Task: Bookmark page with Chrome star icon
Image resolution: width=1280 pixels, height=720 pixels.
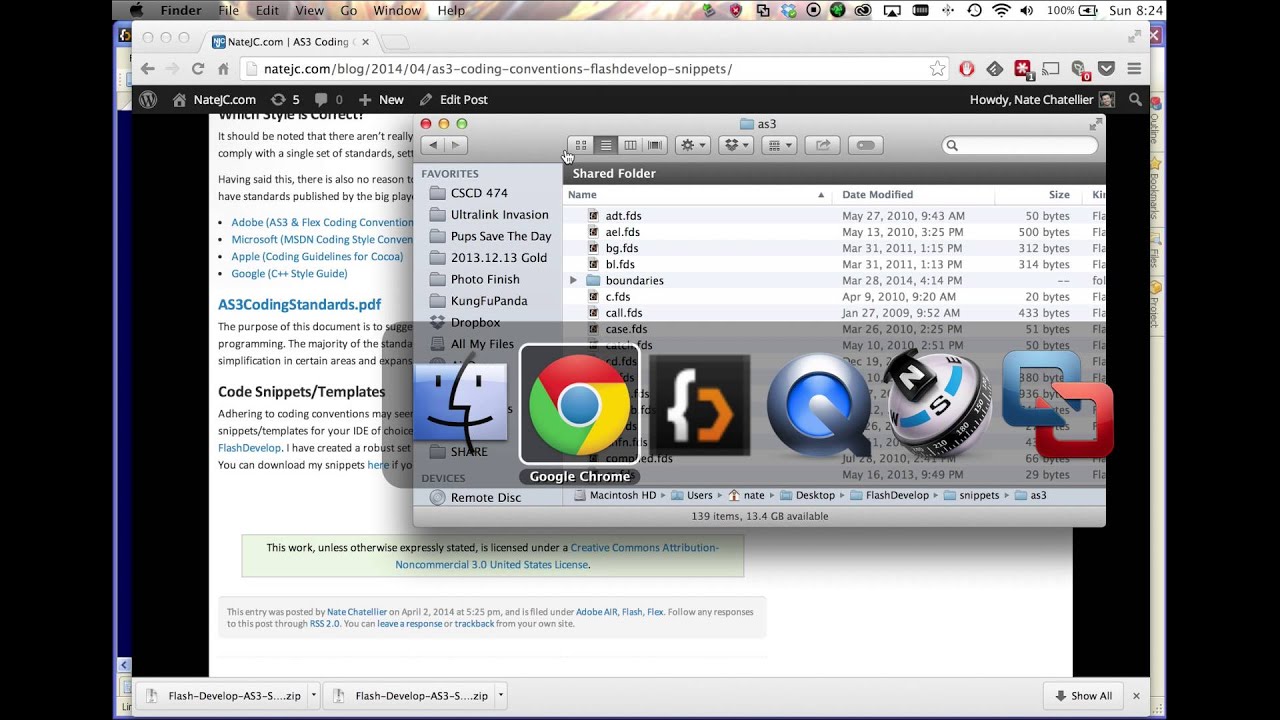Action: 937,69
